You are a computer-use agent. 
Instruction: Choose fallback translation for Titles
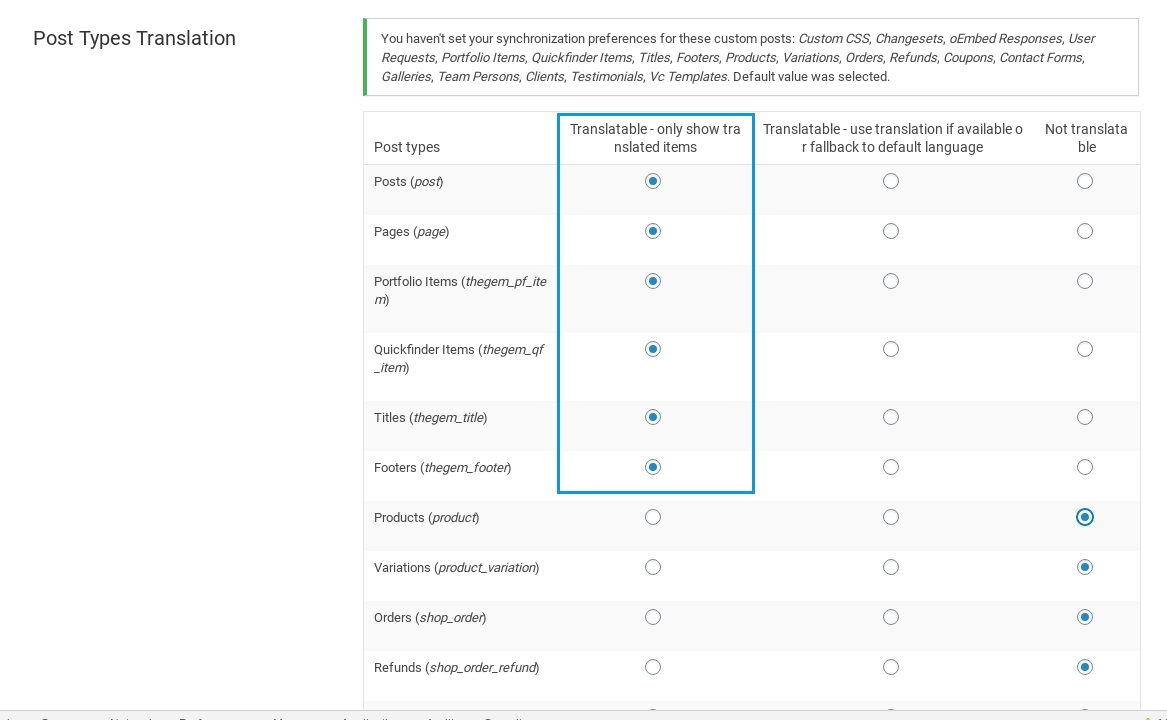[891, 417]
